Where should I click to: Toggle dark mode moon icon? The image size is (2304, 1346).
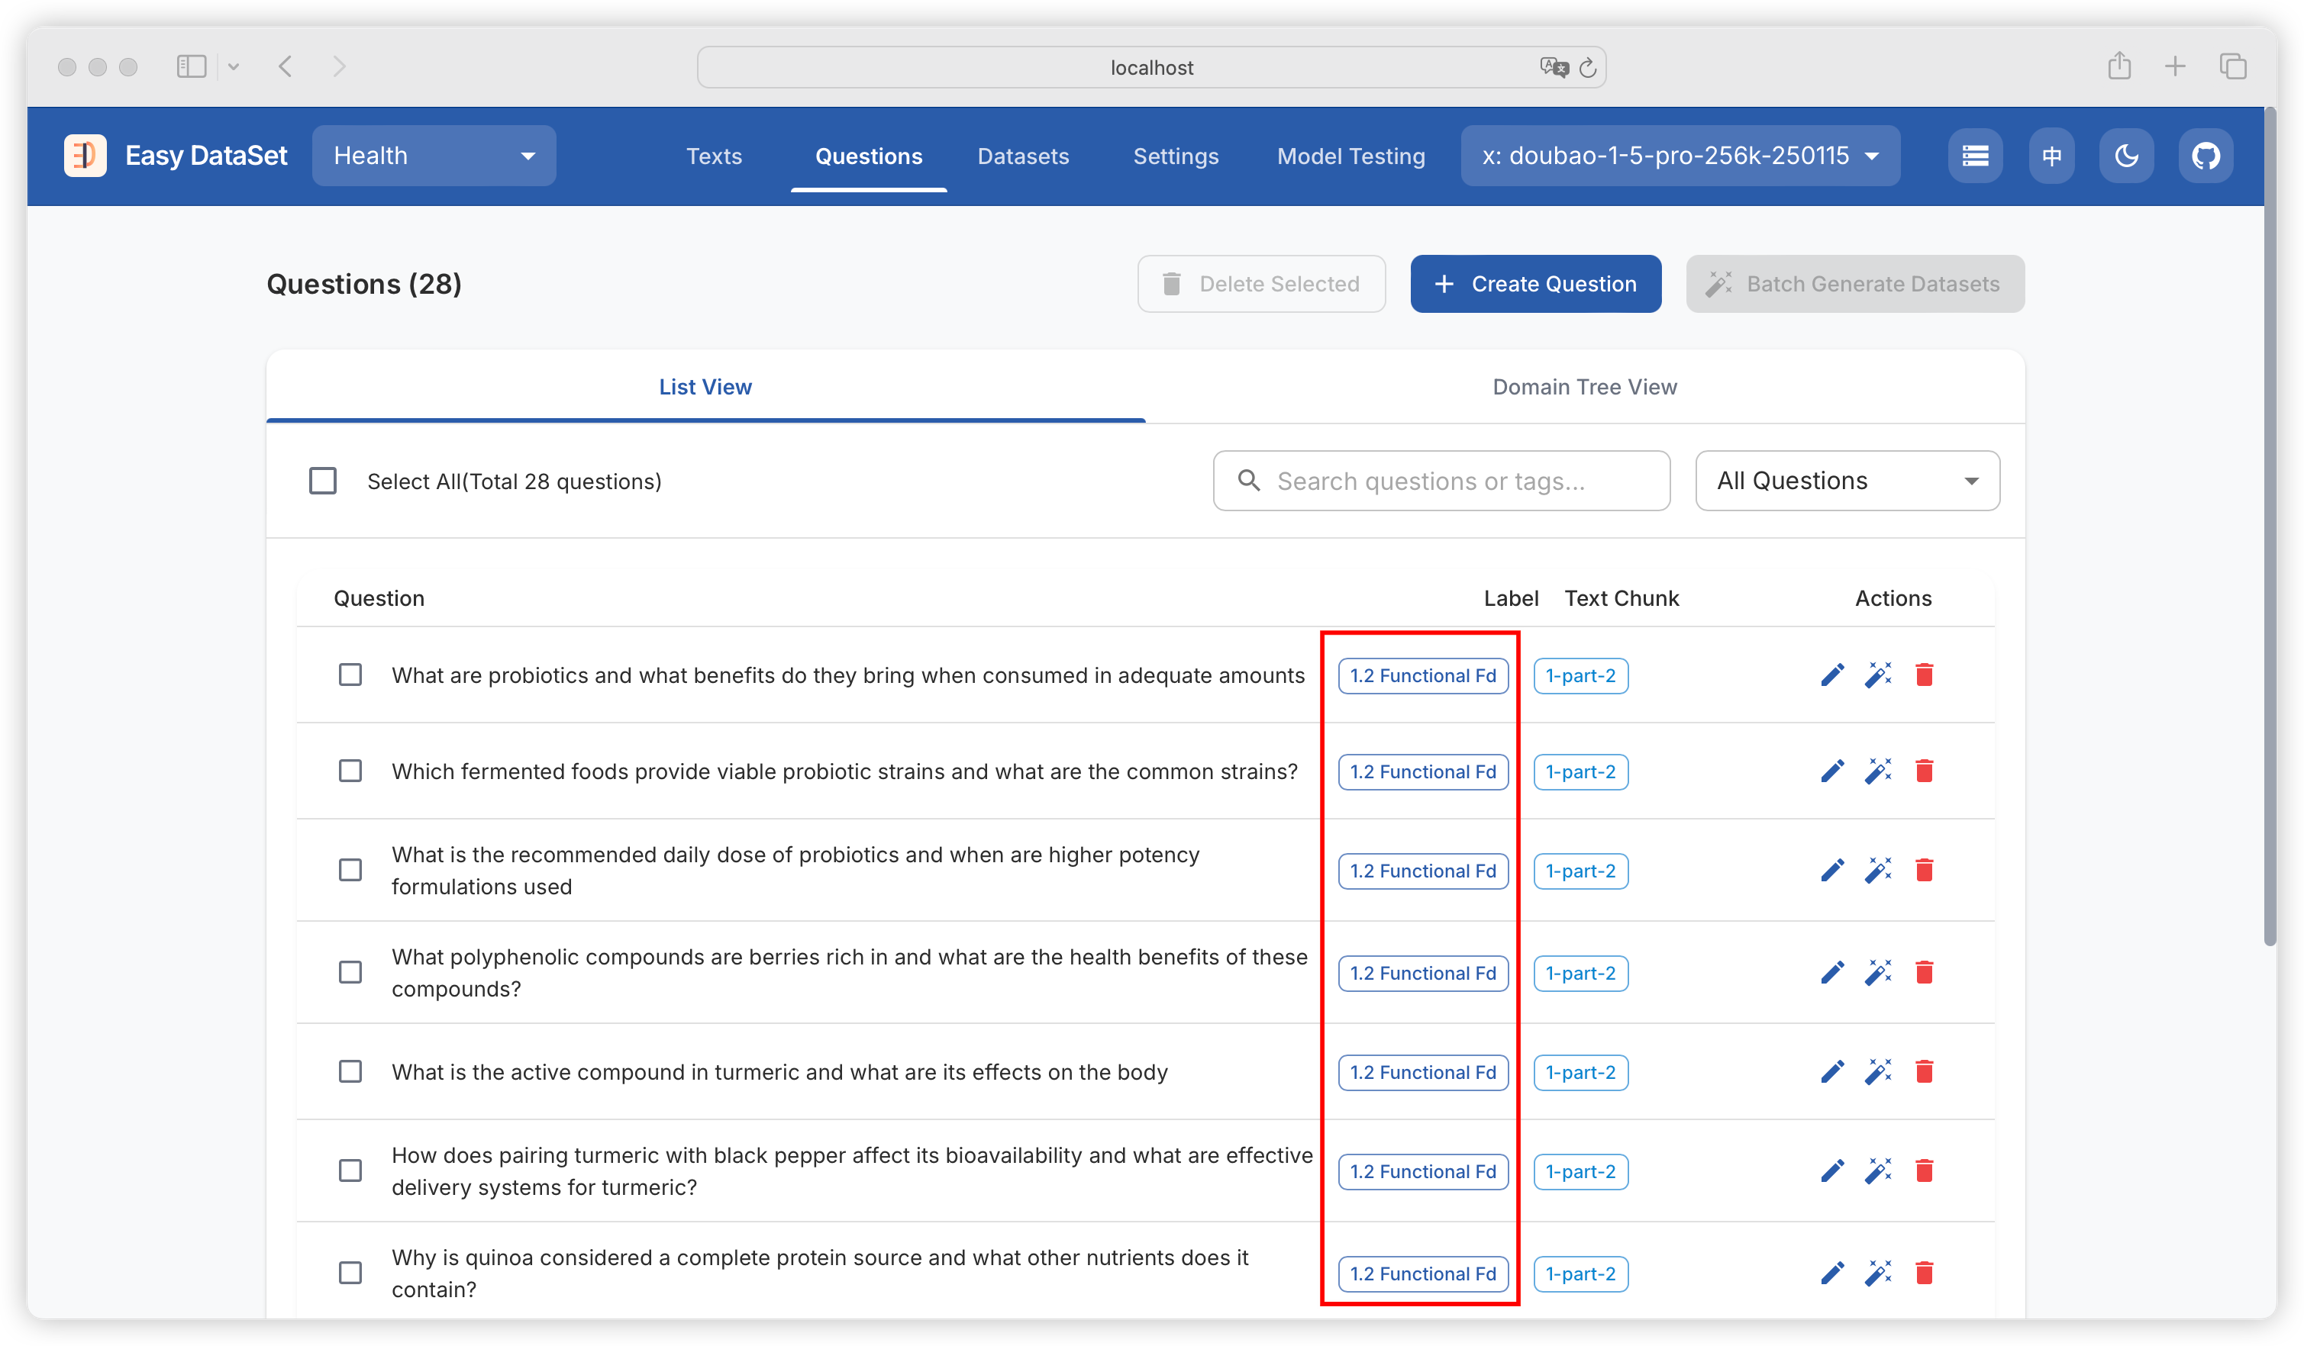(x=2126, y=156)
